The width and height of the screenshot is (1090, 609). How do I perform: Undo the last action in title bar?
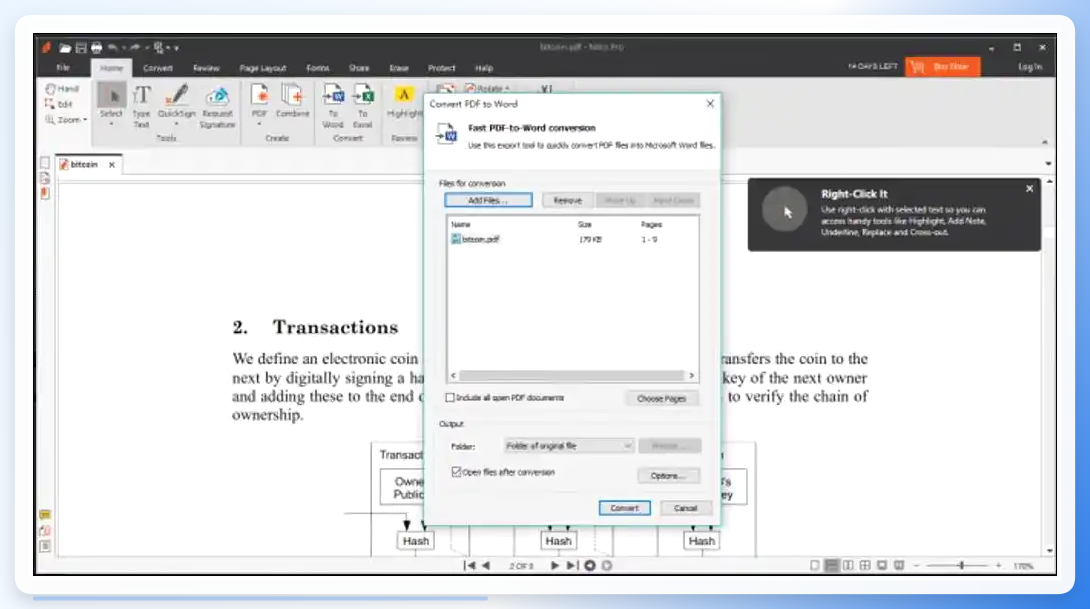pyautogui.click(x=113, y=48)
